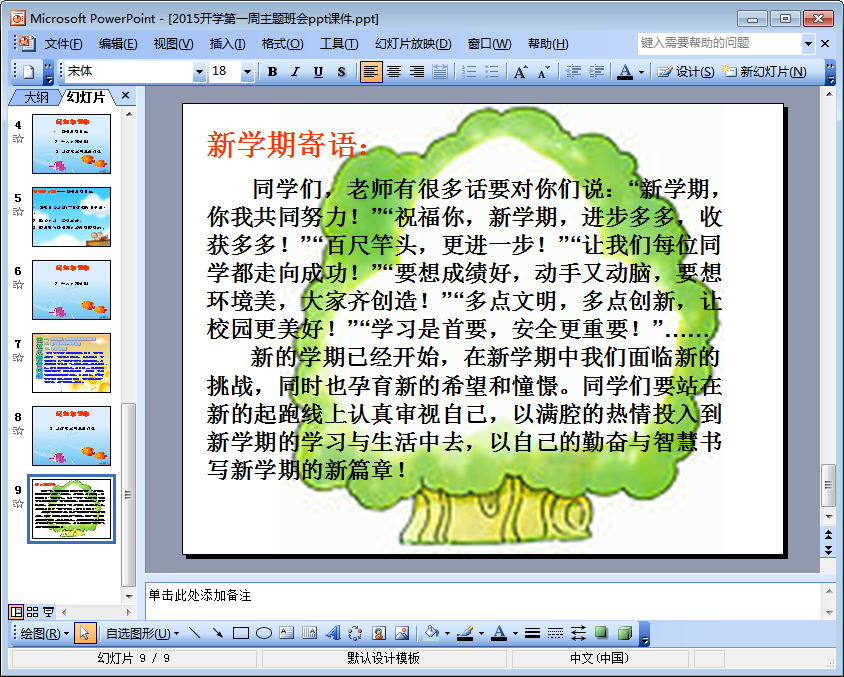Viewport: 844px width, 677px height.
Task: Insert a vertical text box
Action: pos(310,633)
